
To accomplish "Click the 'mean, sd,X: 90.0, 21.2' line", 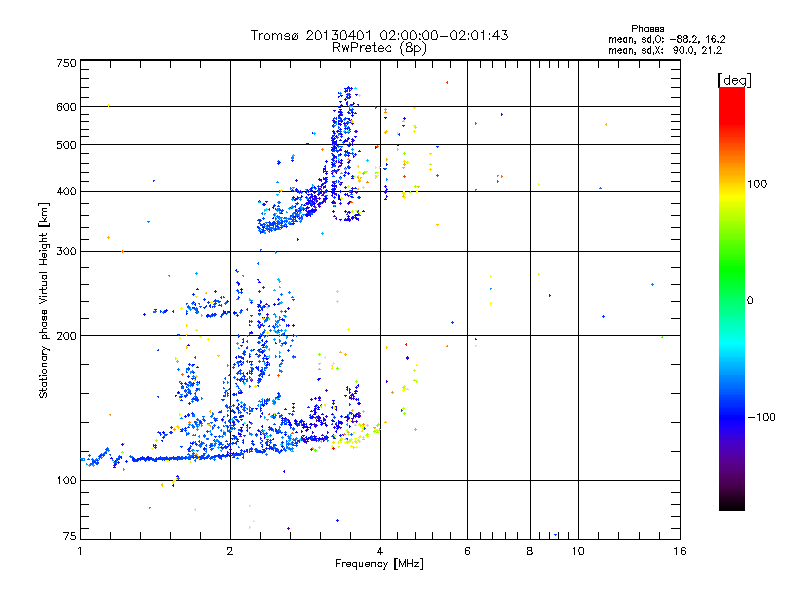I will [665, 50].
